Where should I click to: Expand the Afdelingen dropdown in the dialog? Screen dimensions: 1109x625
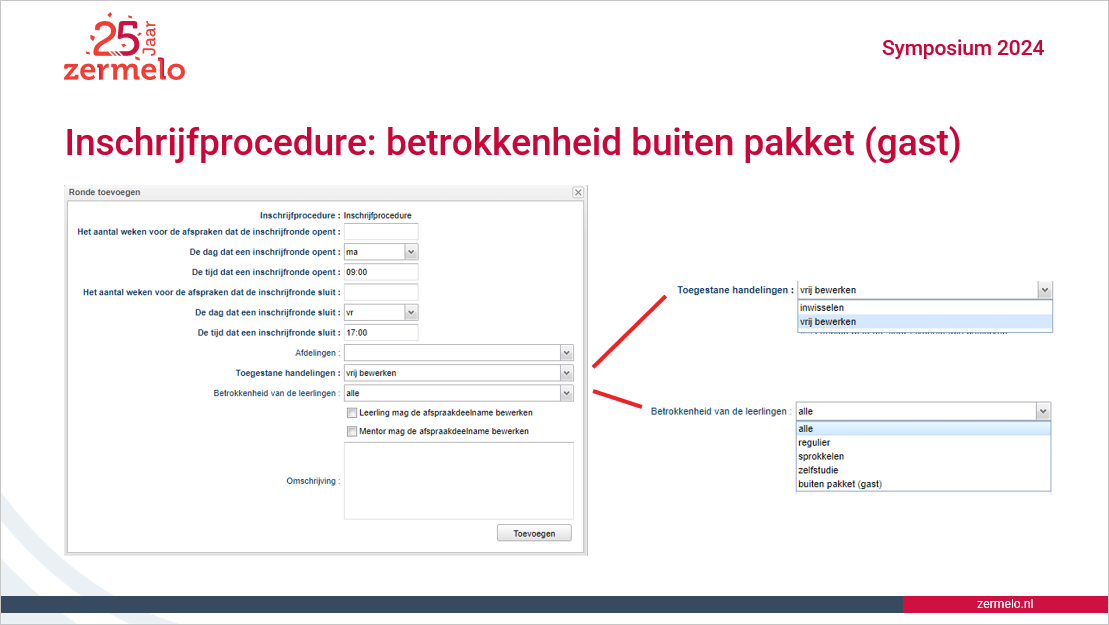(x=567, y=353)
